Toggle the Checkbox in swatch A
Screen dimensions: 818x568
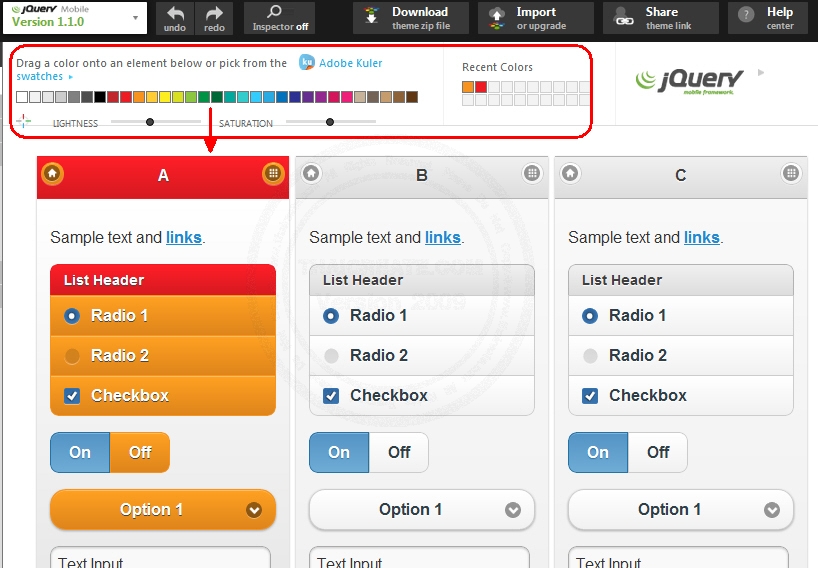(163, 395)
